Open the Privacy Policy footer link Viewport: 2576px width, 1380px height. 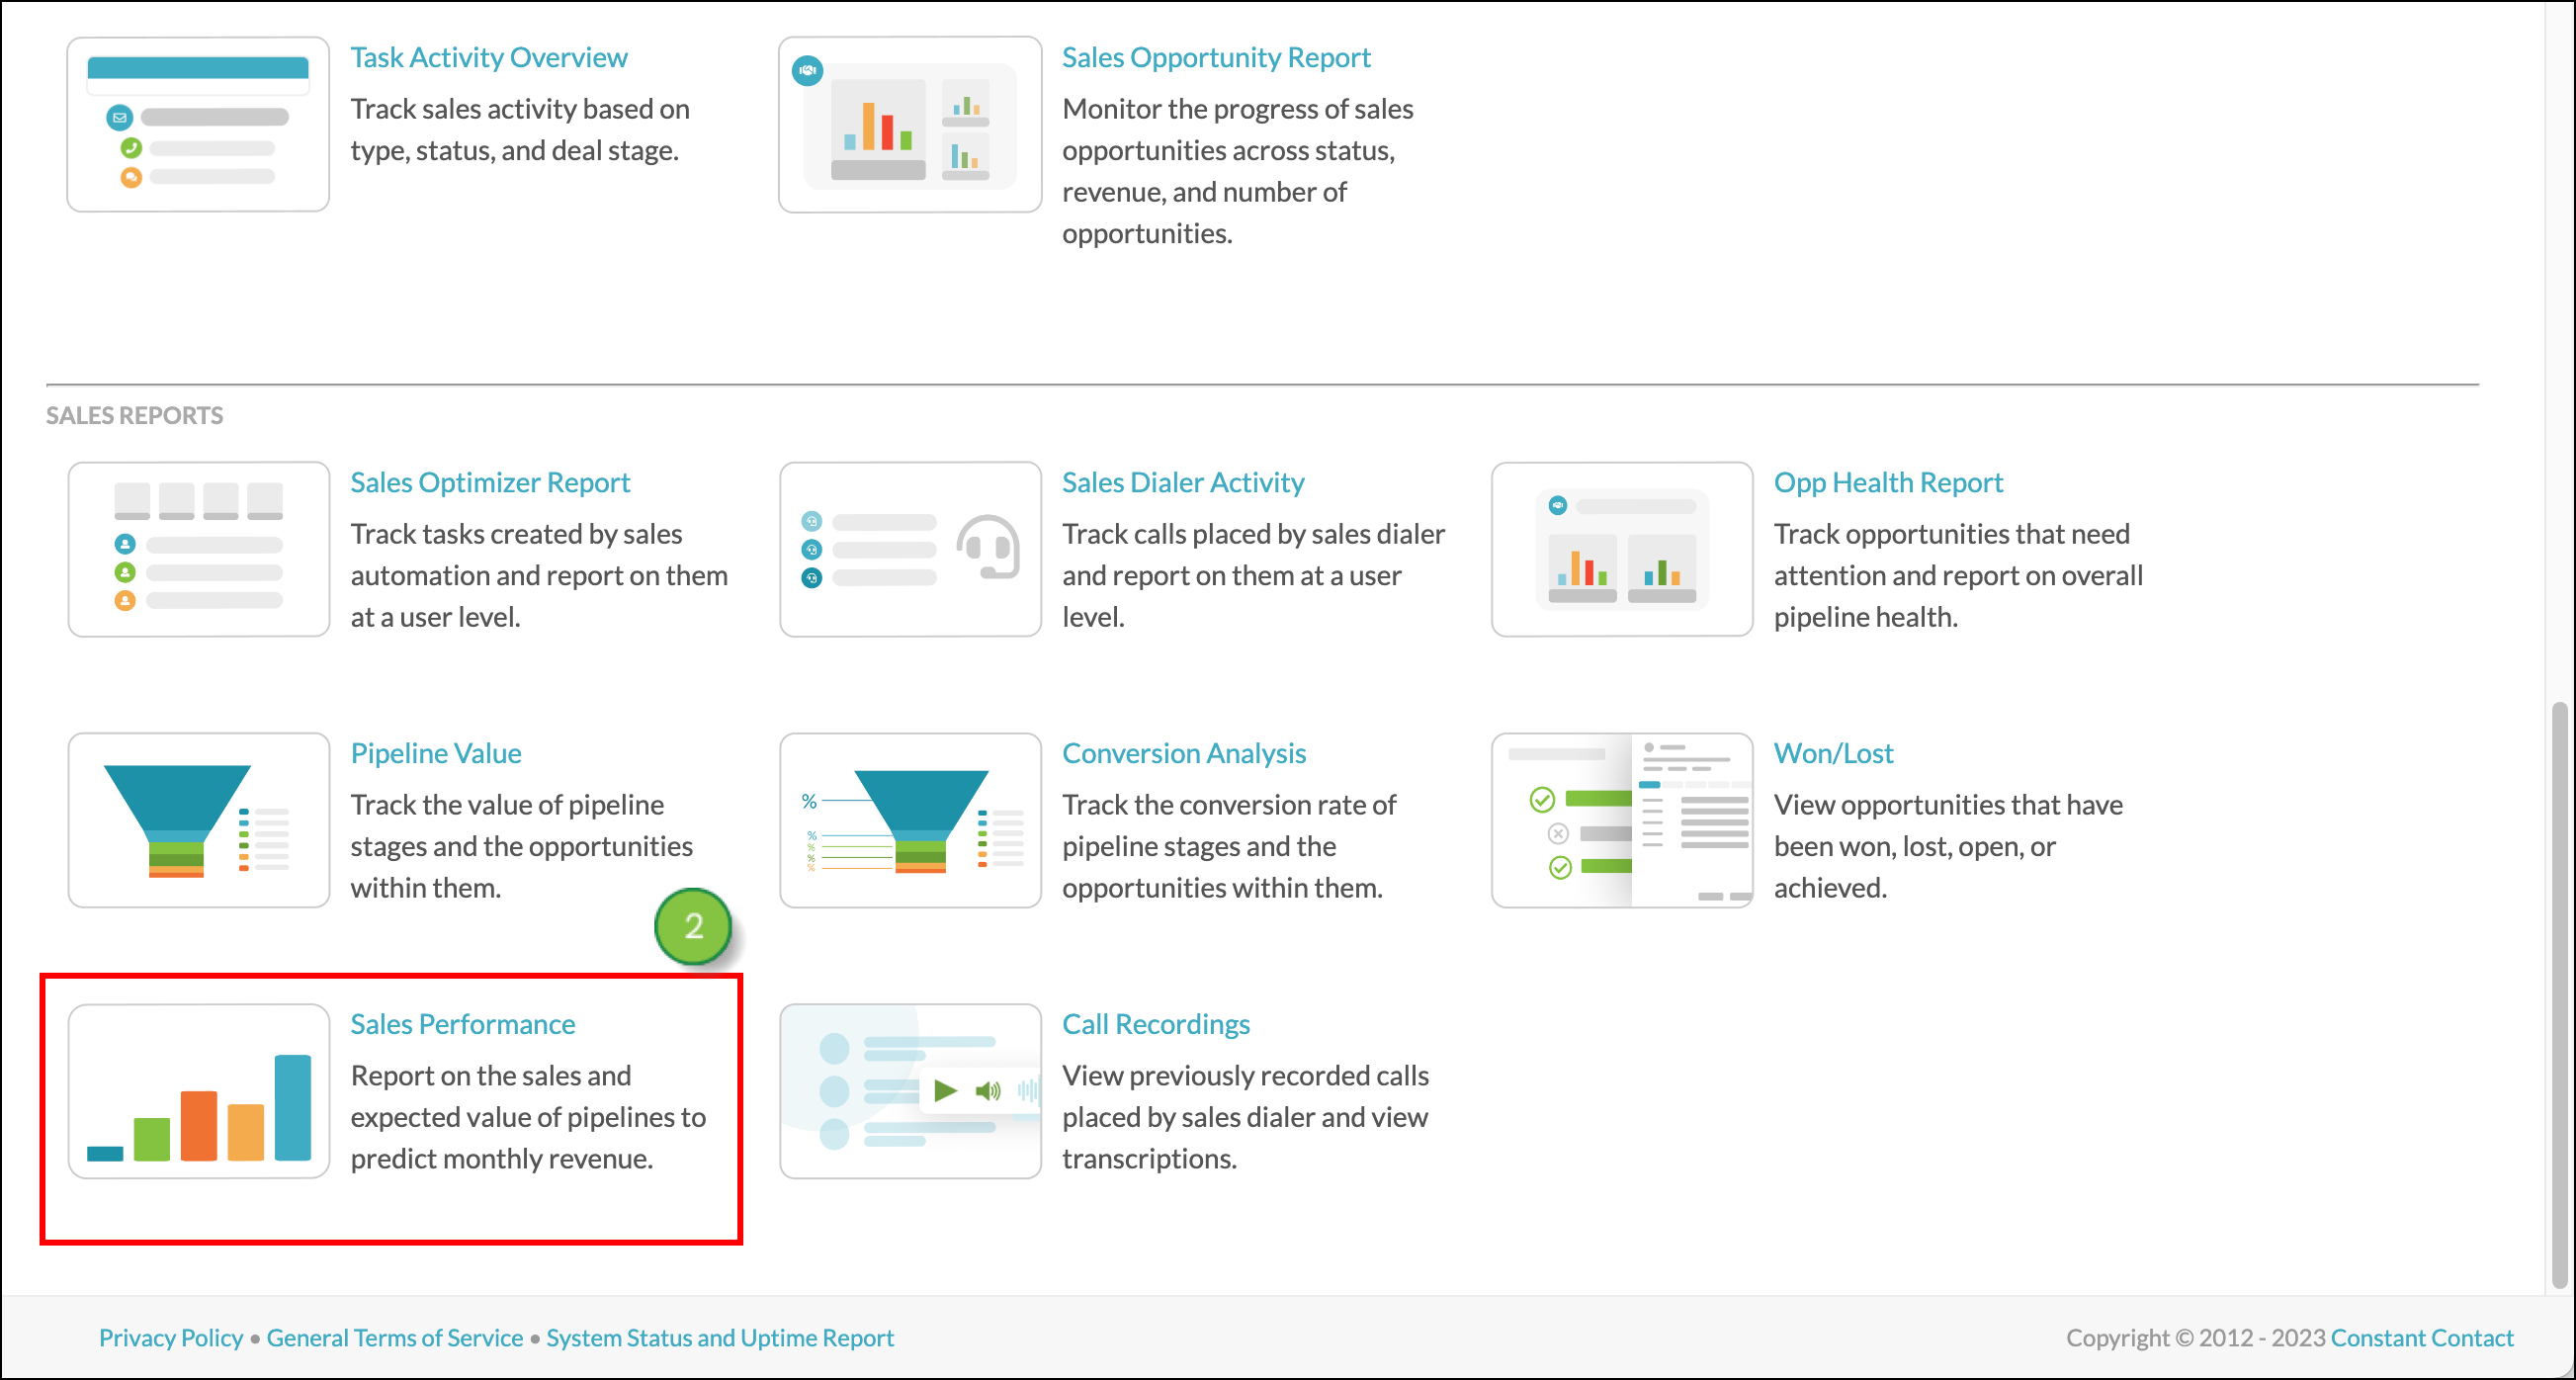[171, 1337]
